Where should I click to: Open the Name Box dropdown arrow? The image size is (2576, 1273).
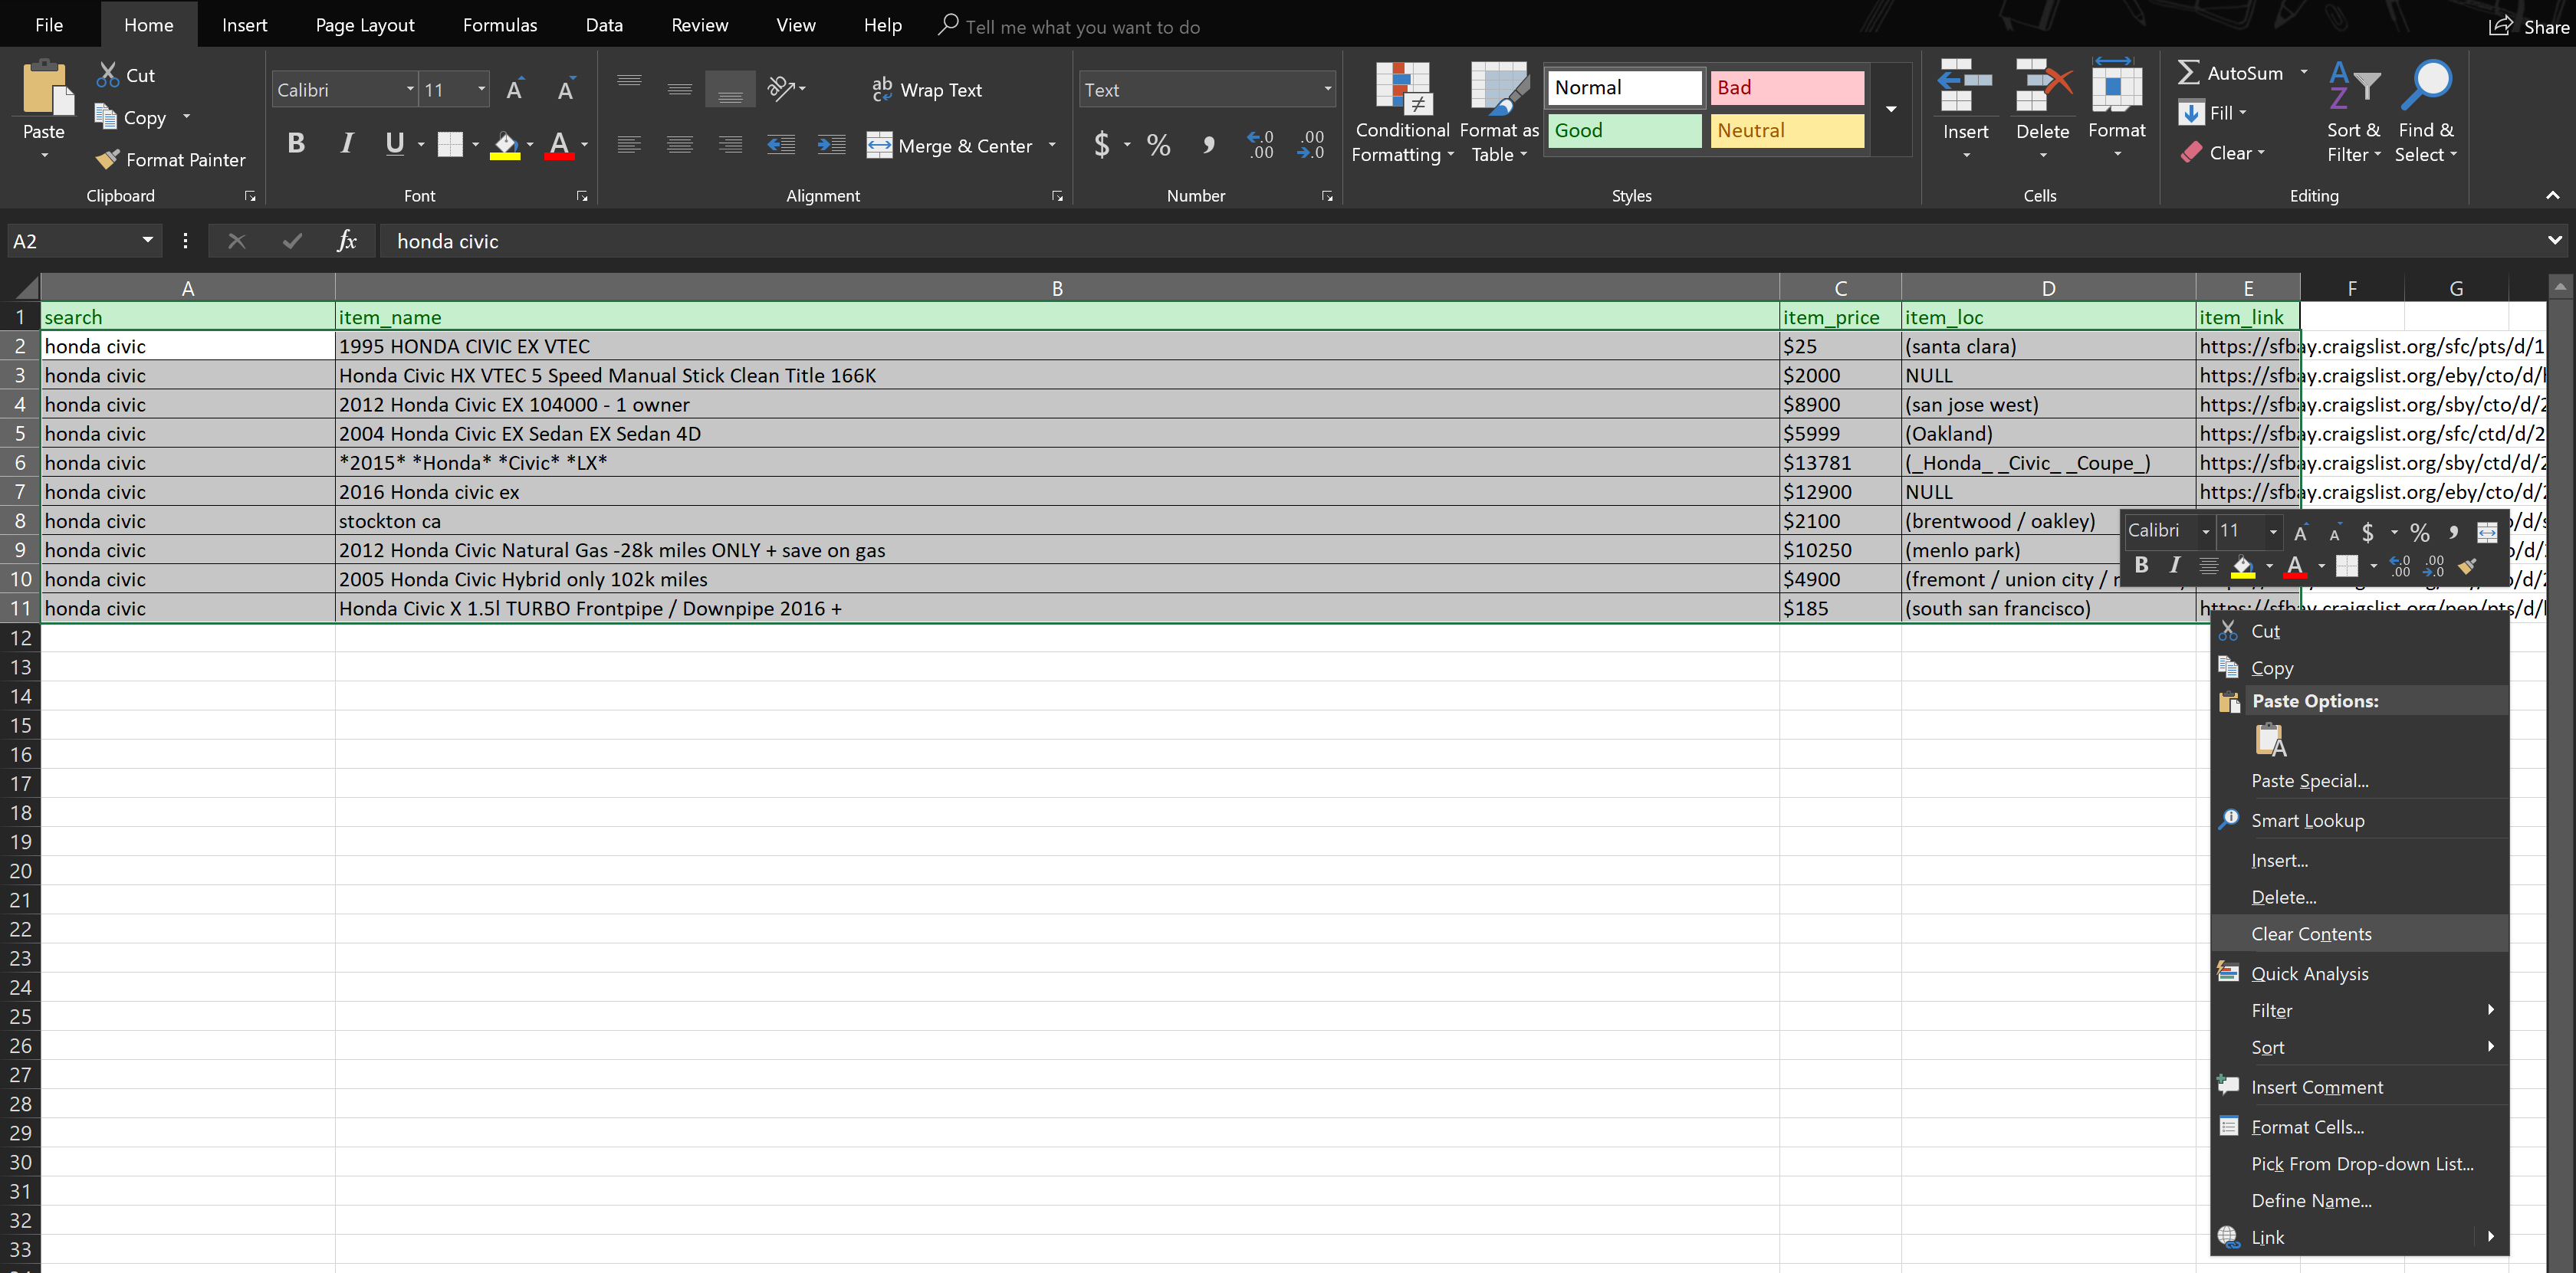click(x=147, y=241)
